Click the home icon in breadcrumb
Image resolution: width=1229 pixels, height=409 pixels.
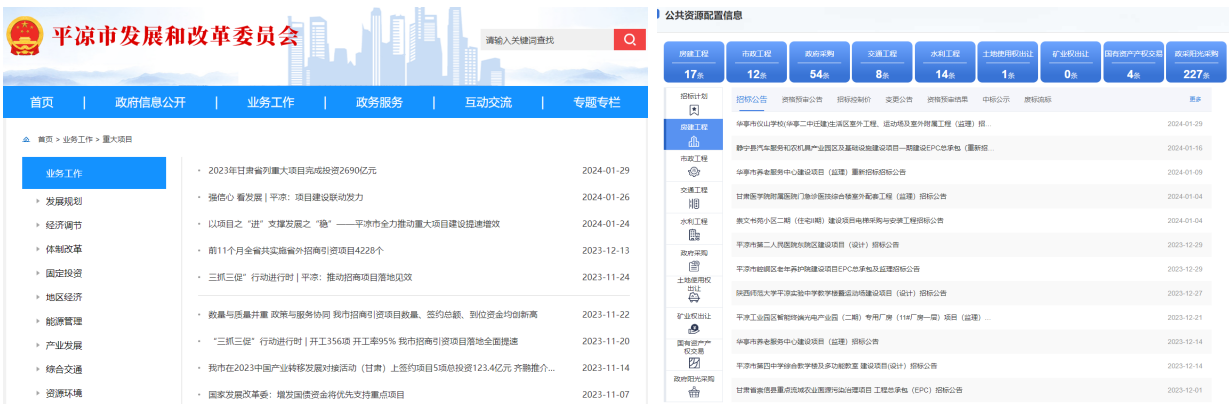point(27,140)
